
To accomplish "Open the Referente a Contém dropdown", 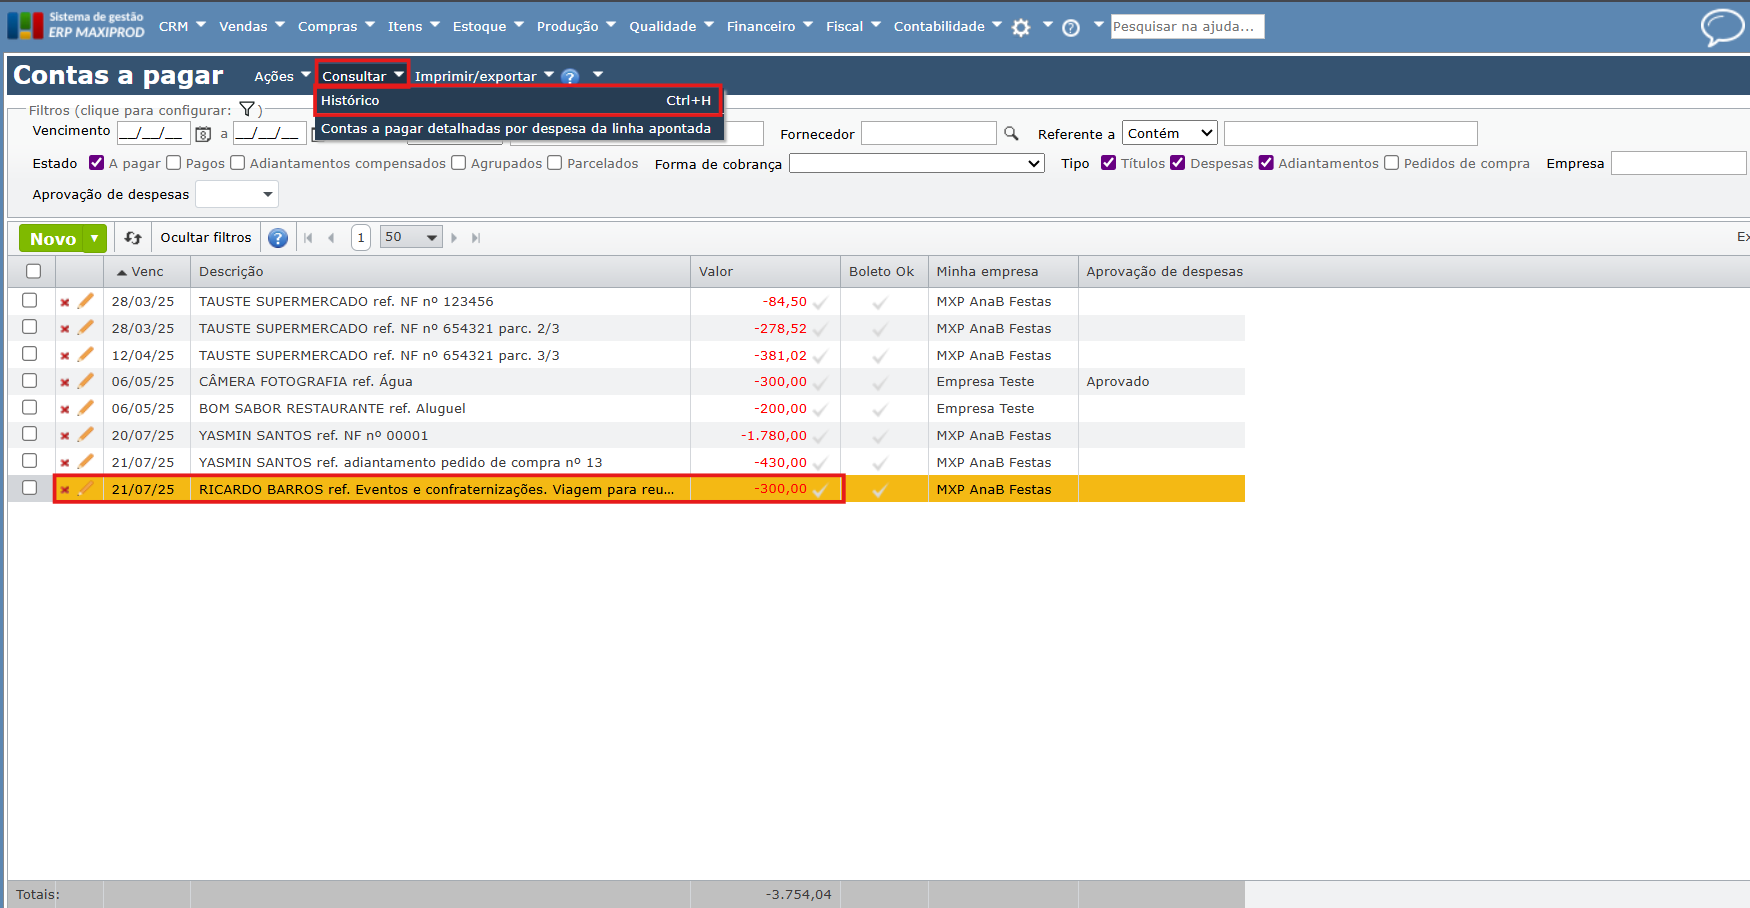I will [x=1170, y=133].
